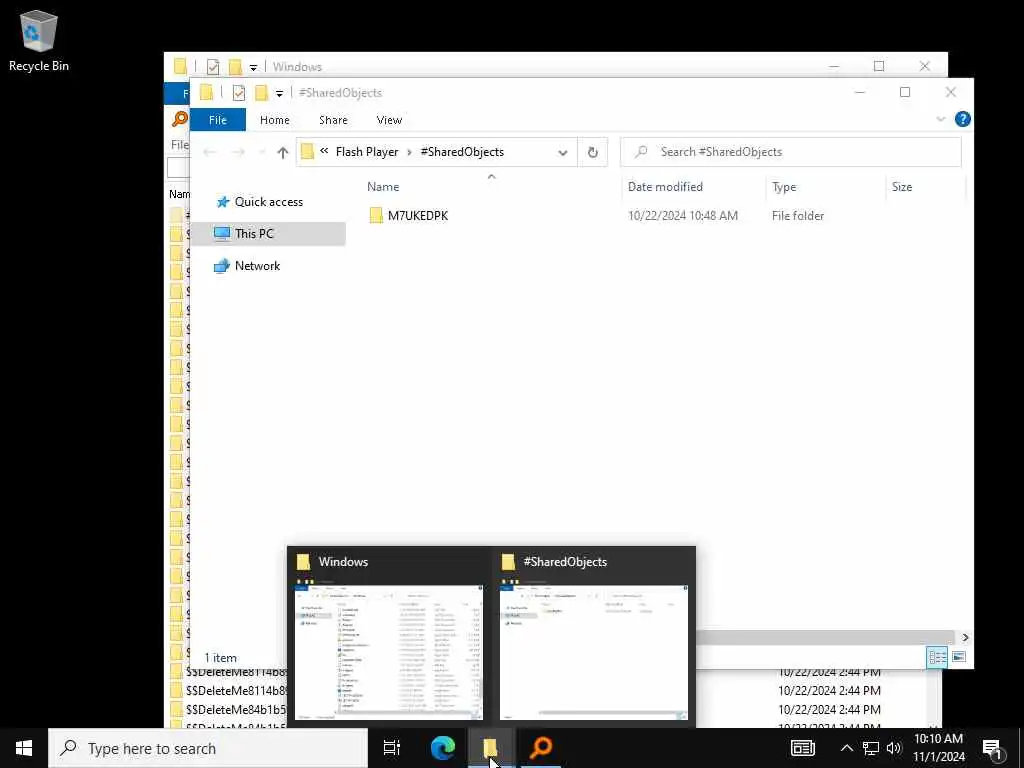This screenshot has width=1024, height=768.
Task: Launch Microsoft Edge from the taskbar
Action: [x=443, y=748]
